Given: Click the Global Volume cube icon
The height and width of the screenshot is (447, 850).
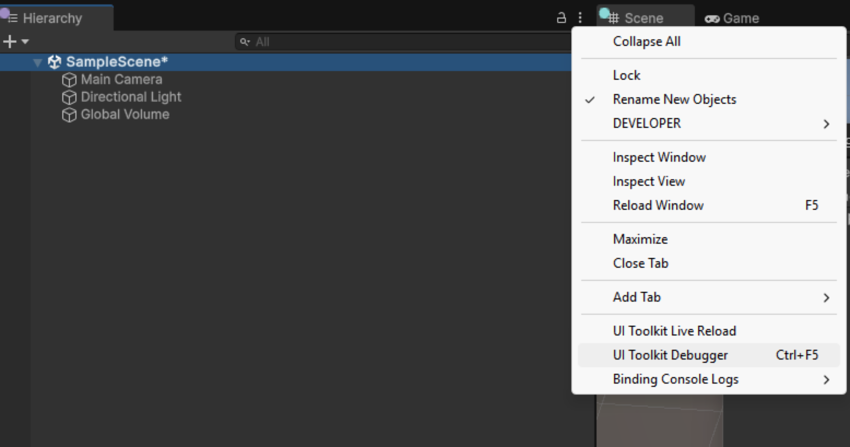Looking at the screenshot, I should 69,115.
